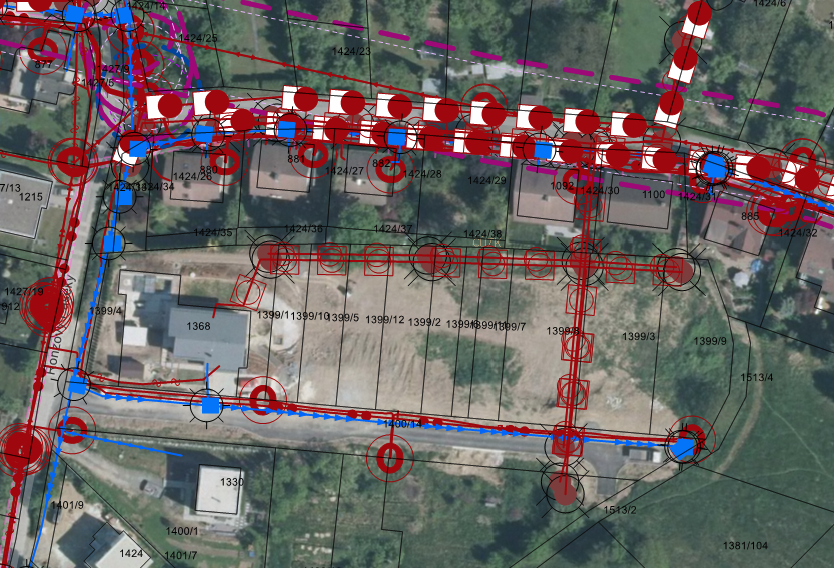Select the red ring symbol below parcel 1400/14
The width and height of the screenshot is (834, 568).
tap(389, 458)
